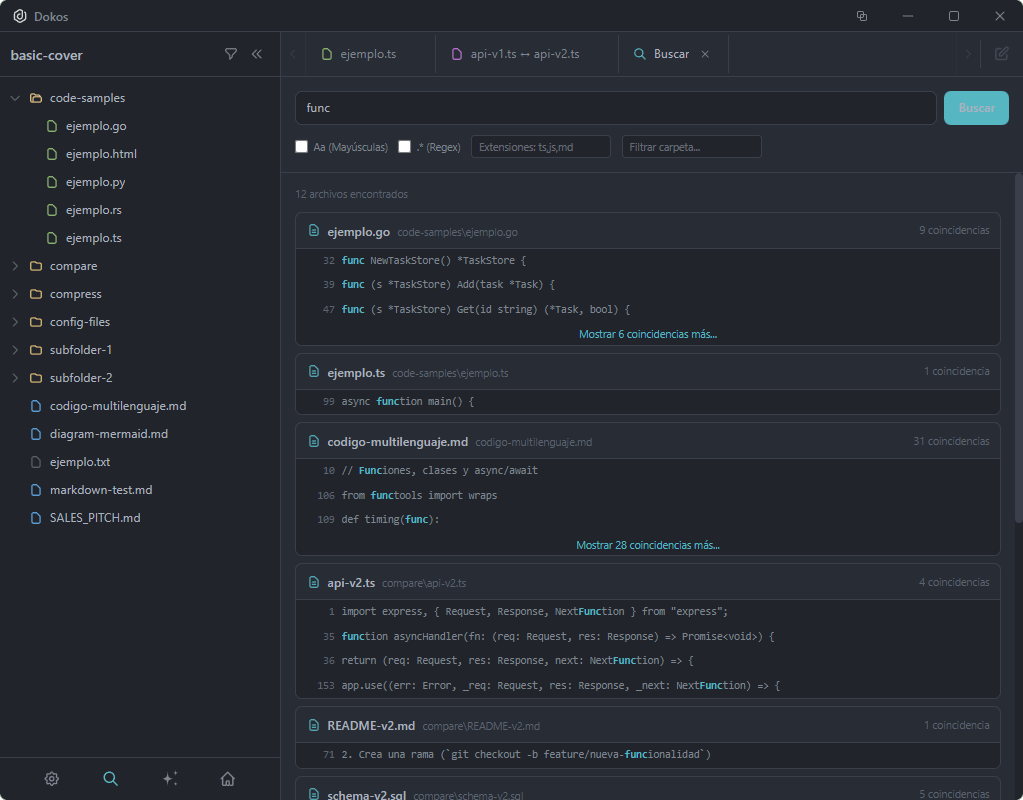This screenshot has height=800, width=1023.
Task: Enable the Aa (Mayúsculas) checkbox
Action: point(302,147)
